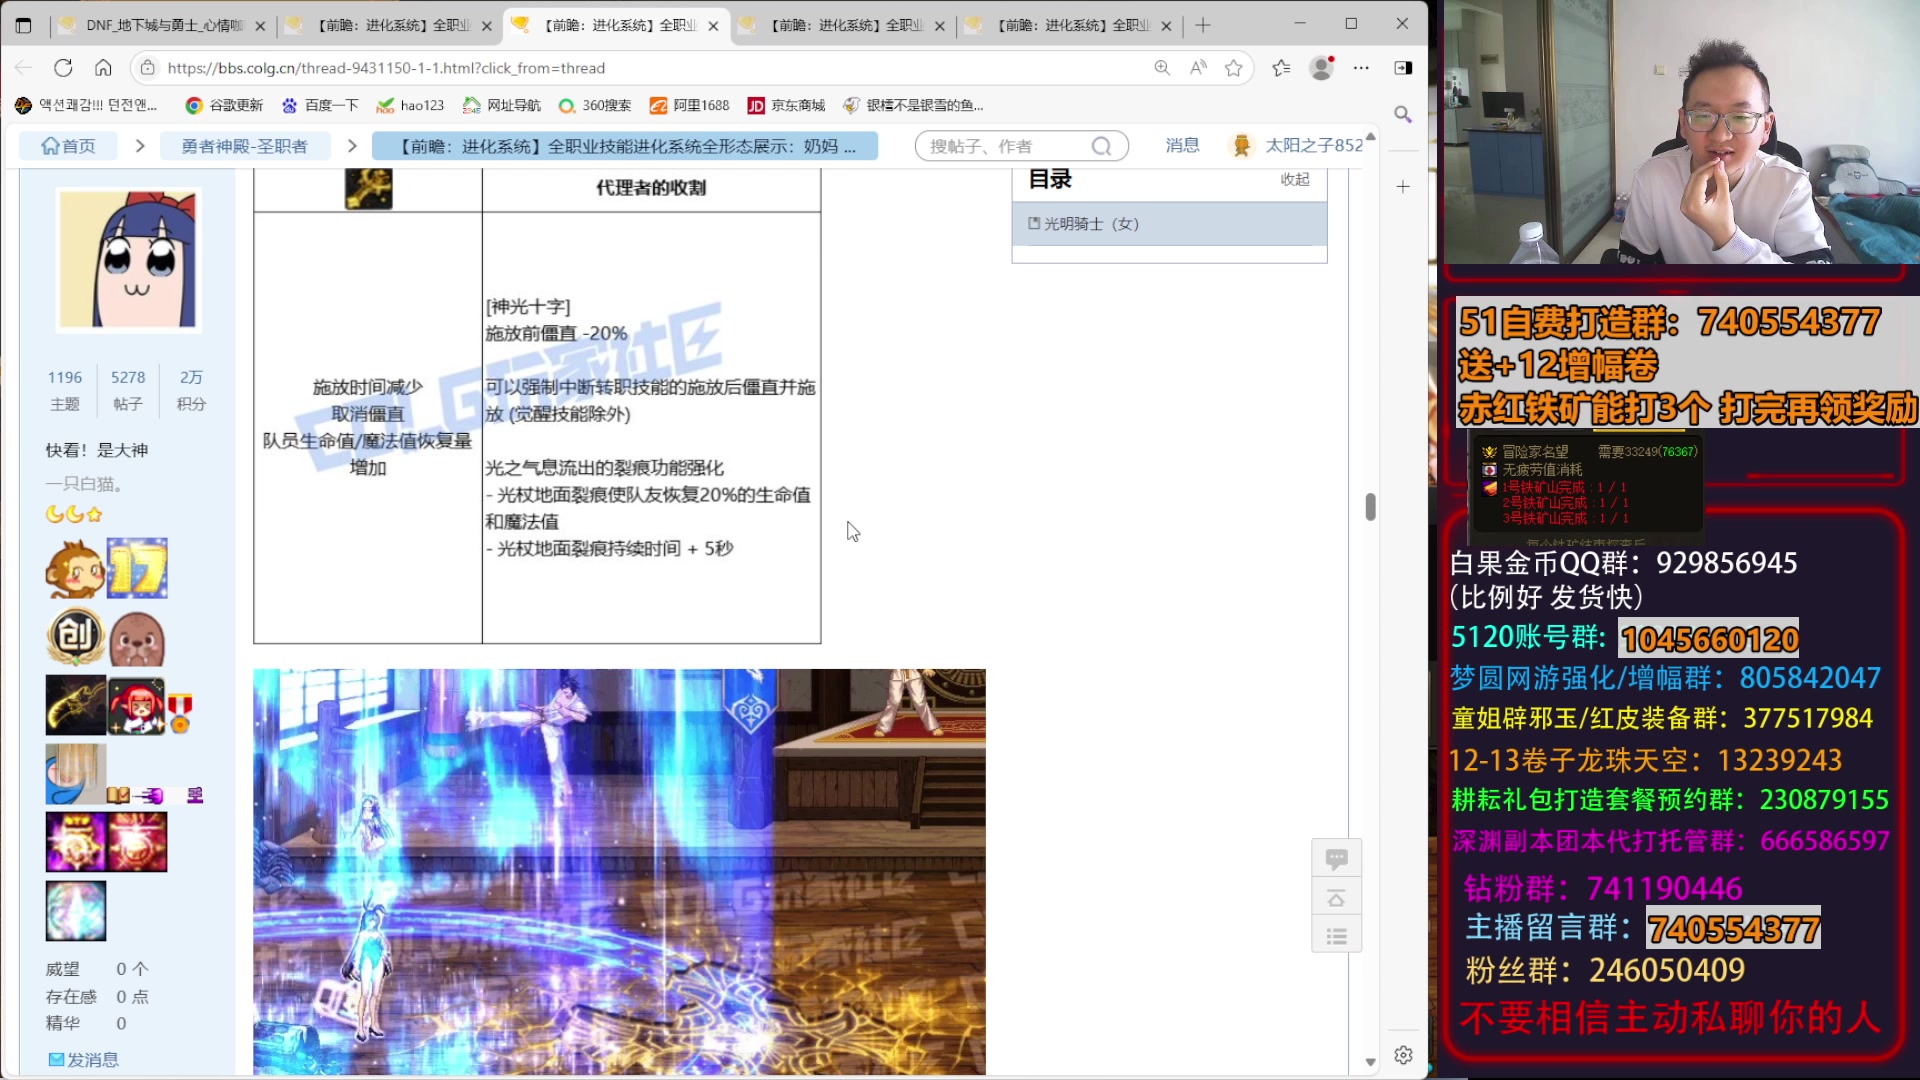Open 网址导航 bookmark
The image size is (1920, 1080).
(x=501, y=105)
